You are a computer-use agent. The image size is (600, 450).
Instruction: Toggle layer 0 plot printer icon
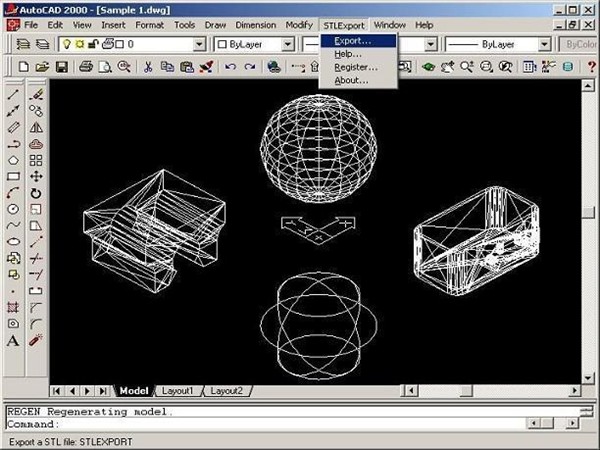108,44
